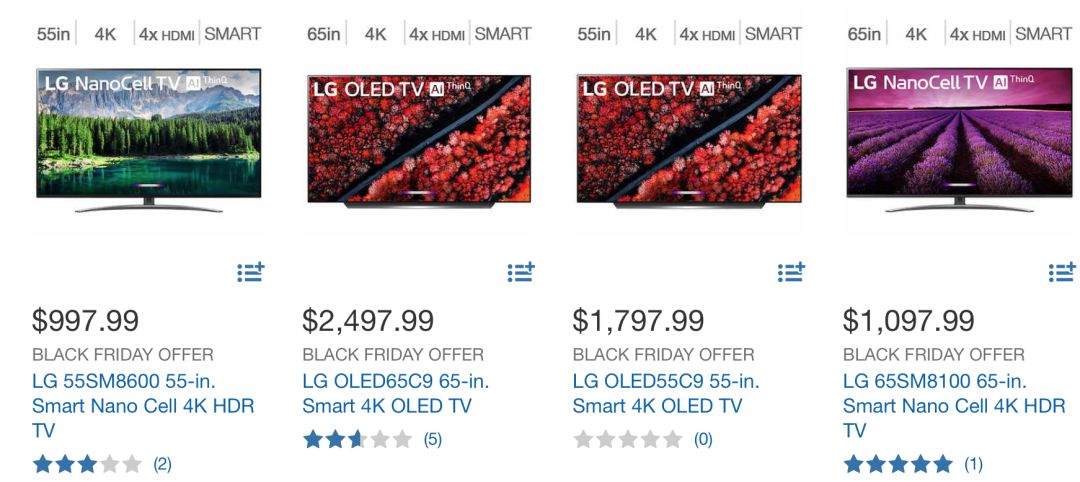Open the (5) reviews count

433,439
